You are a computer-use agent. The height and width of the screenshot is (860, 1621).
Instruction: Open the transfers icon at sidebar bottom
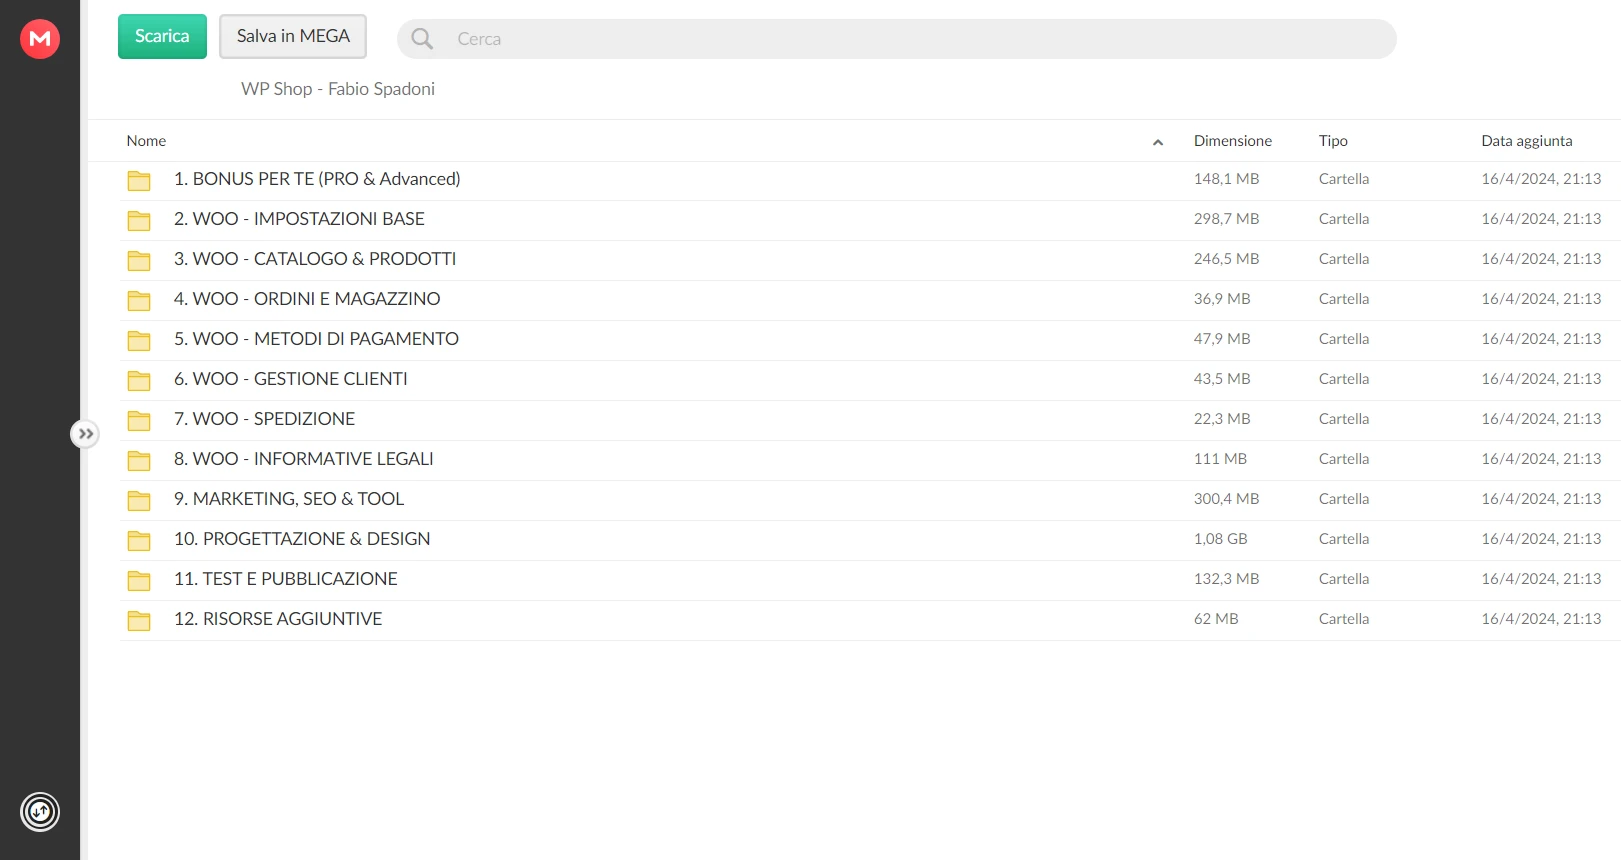click(40, 811)
